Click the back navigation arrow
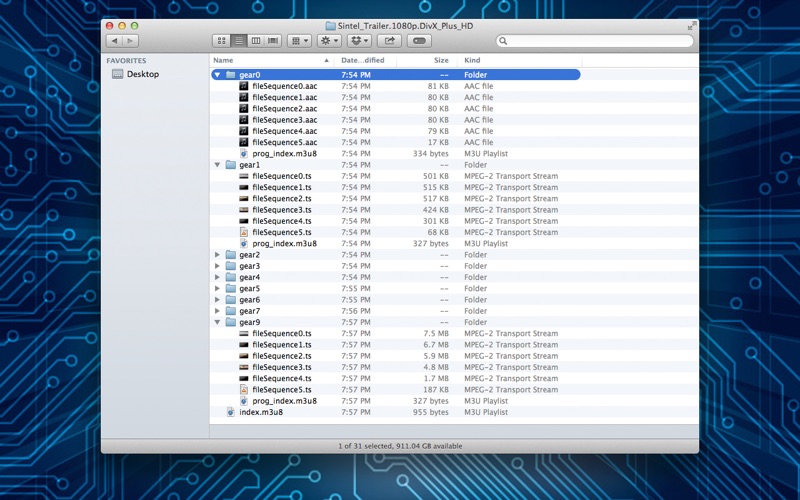Viewport: 800px width, 500px height. (114, 41)
